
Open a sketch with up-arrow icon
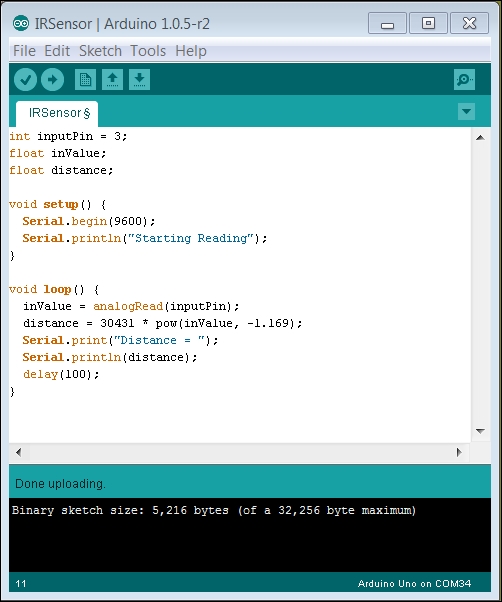112,80
